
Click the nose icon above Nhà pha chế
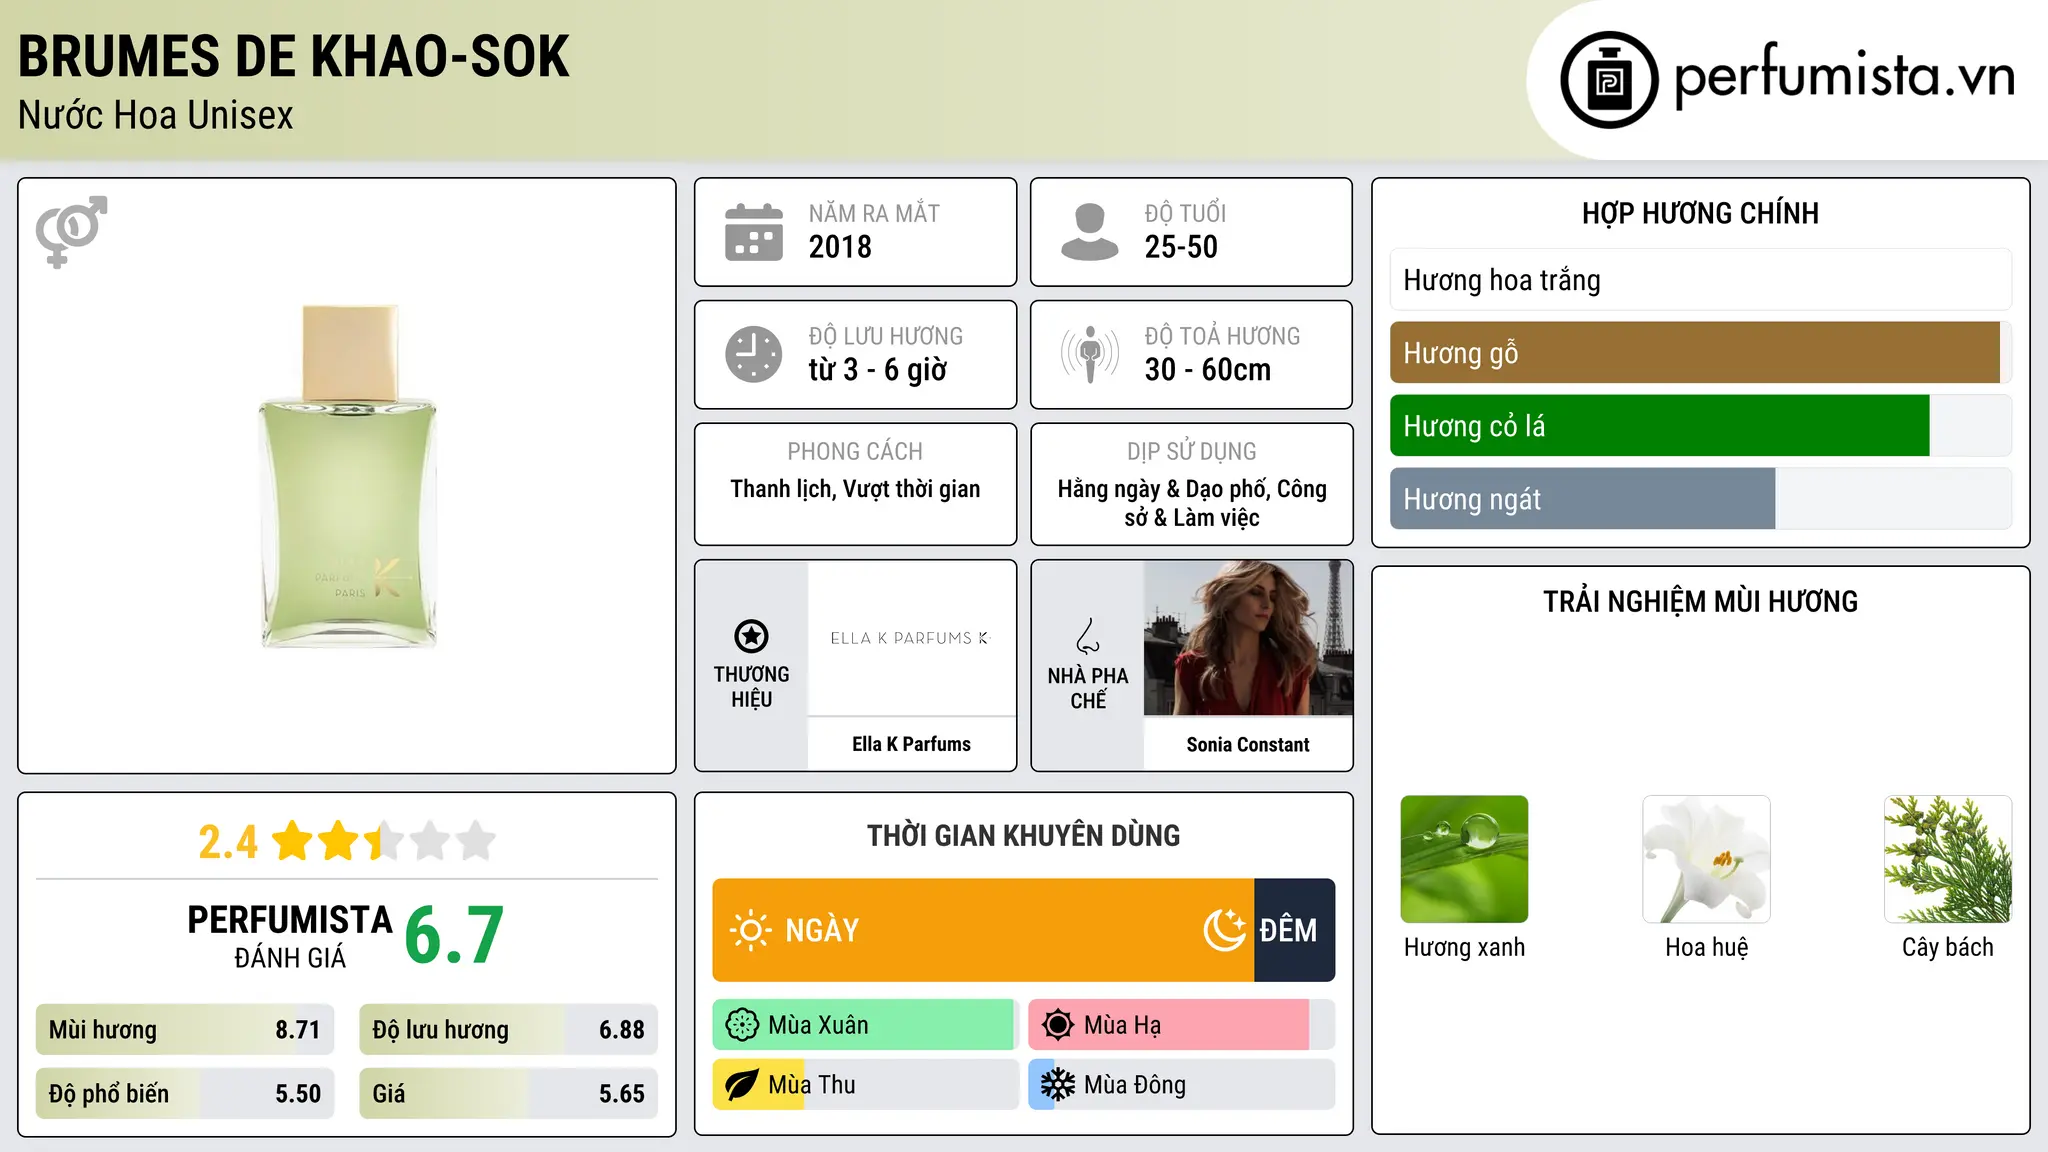1088,636
